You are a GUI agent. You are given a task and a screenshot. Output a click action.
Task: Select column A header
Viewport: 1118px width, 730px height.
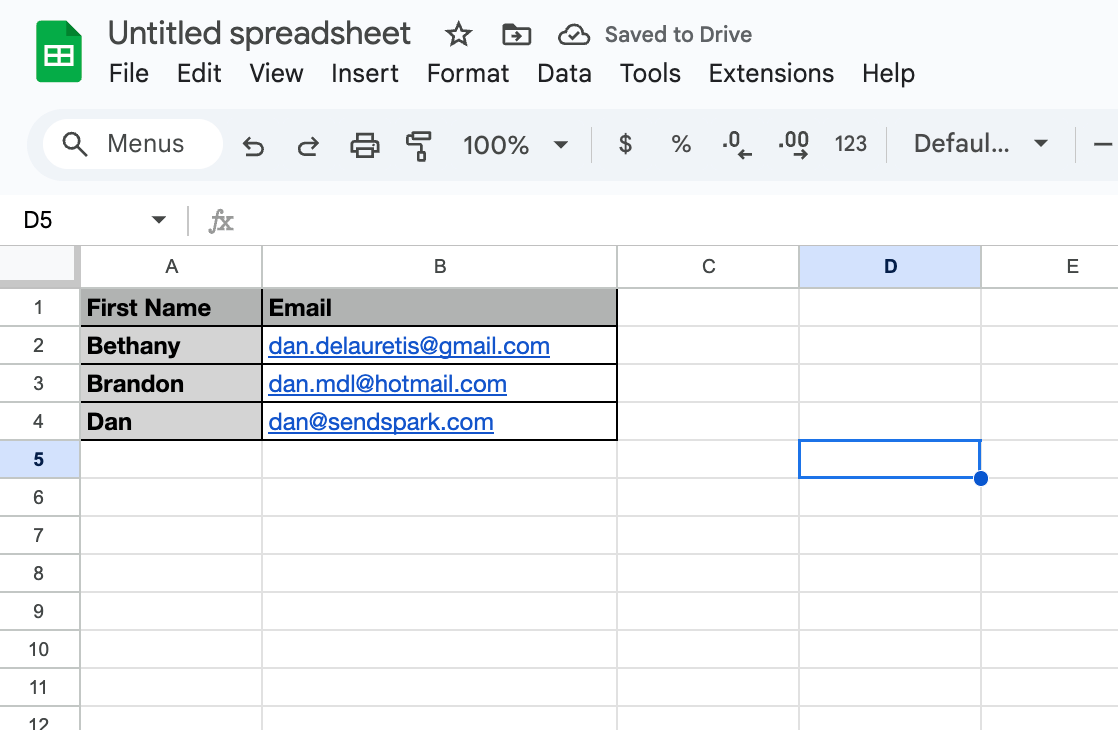[x=171, y=267]
